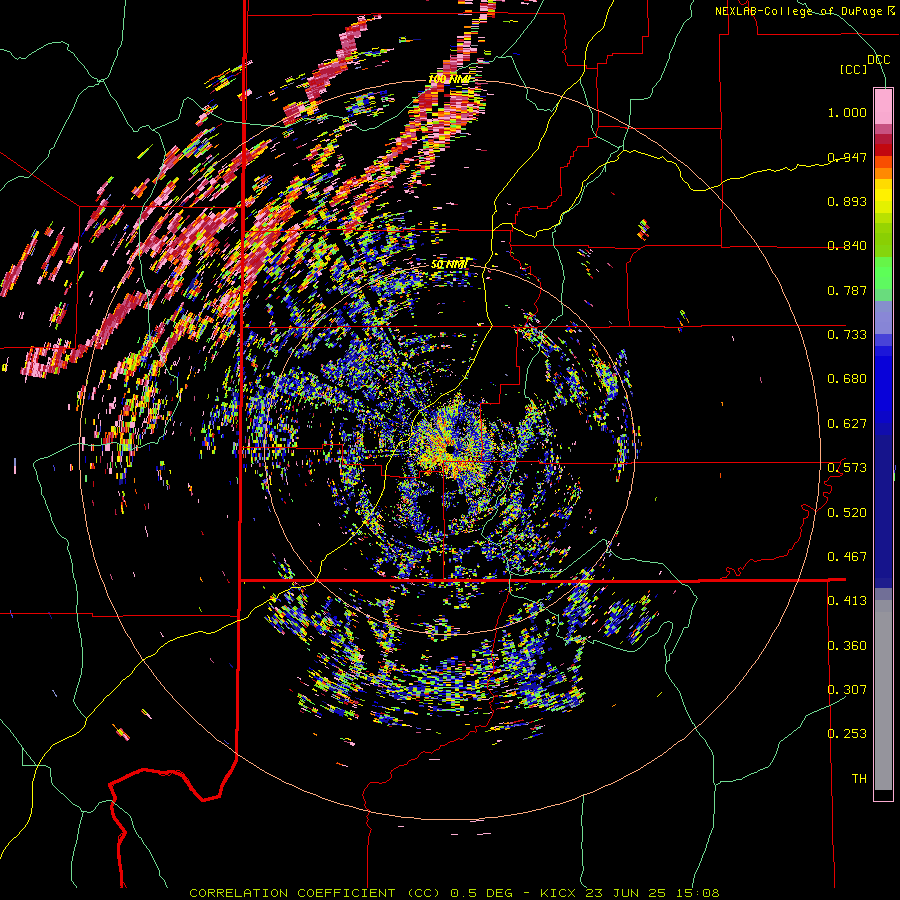
Task: Click the 100 NM range ring label
Action: tap(449, 79)
